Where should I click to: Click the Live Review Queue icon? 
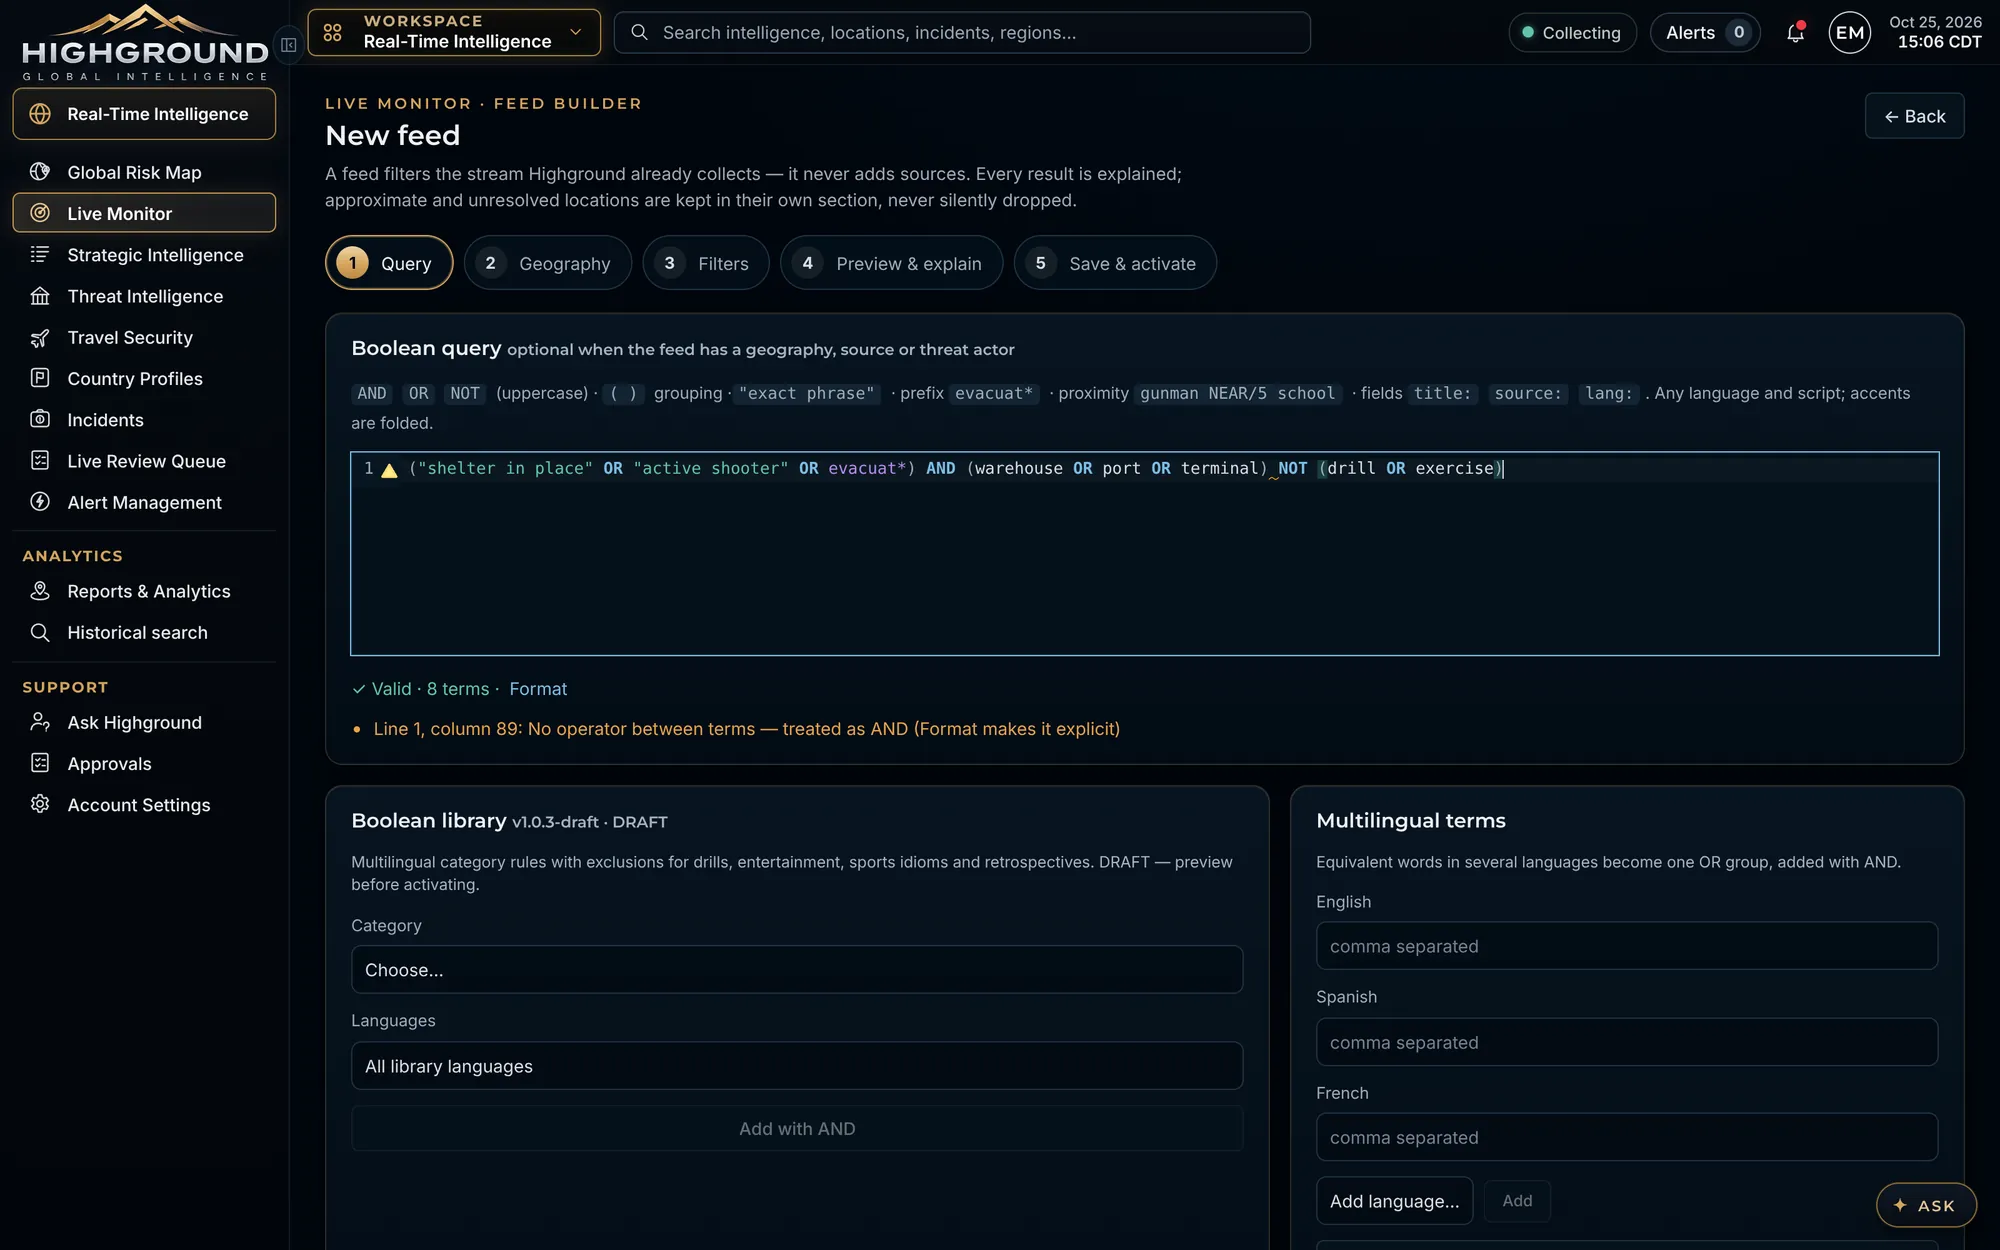40,460
